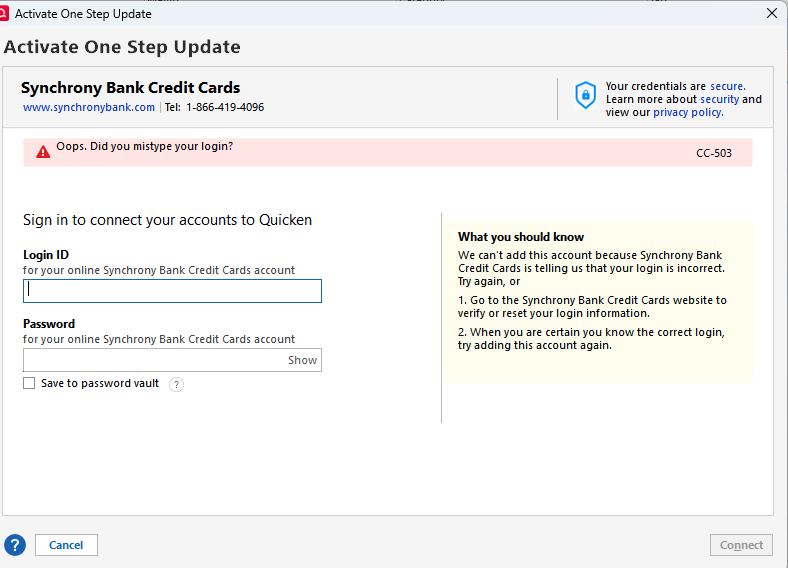Screen dimensions: 788x568
Task: Click the CC-503 error code
Action: (714, 153)
